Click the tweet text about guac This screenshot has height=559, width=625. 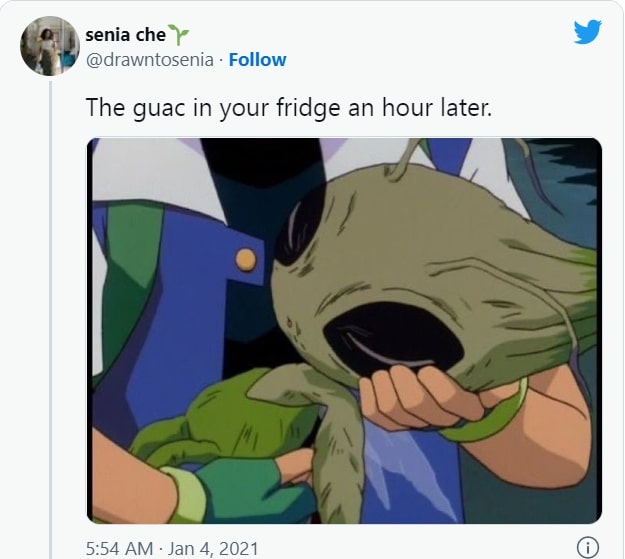[x=289, y=108]
